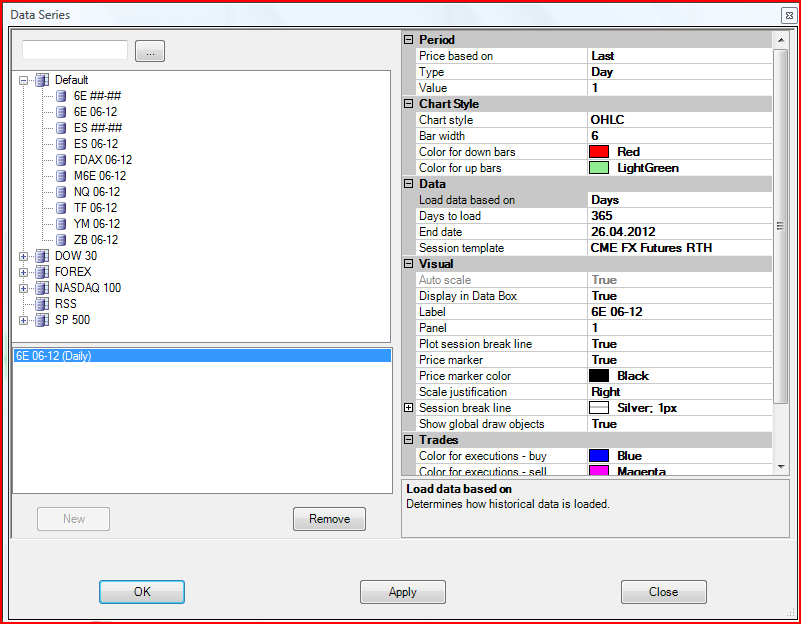Click property grid scroll down arrow

tap(781, 466)
